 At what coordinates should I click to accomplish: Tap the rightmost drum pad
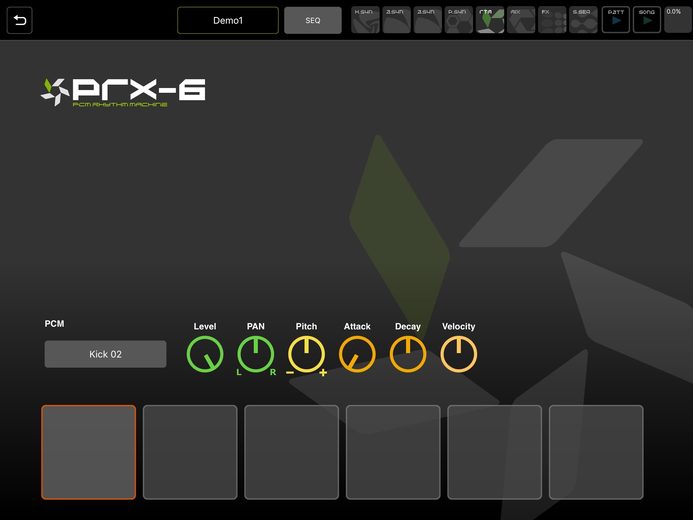(x=596, y=452)
